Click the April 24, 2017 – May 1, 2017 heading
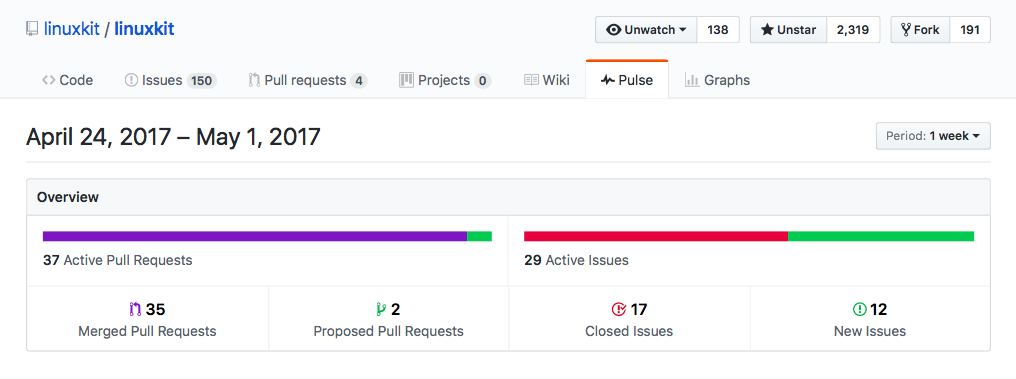This screenshot has height=379, width=1016. (x=173, y=137)
